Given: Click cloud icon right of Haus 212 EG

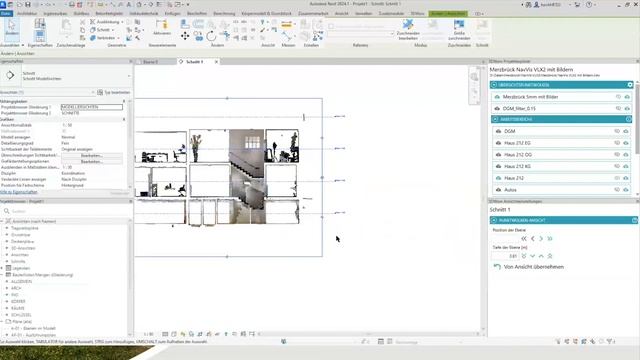Looking at the screenshot, I should (625, 143).
